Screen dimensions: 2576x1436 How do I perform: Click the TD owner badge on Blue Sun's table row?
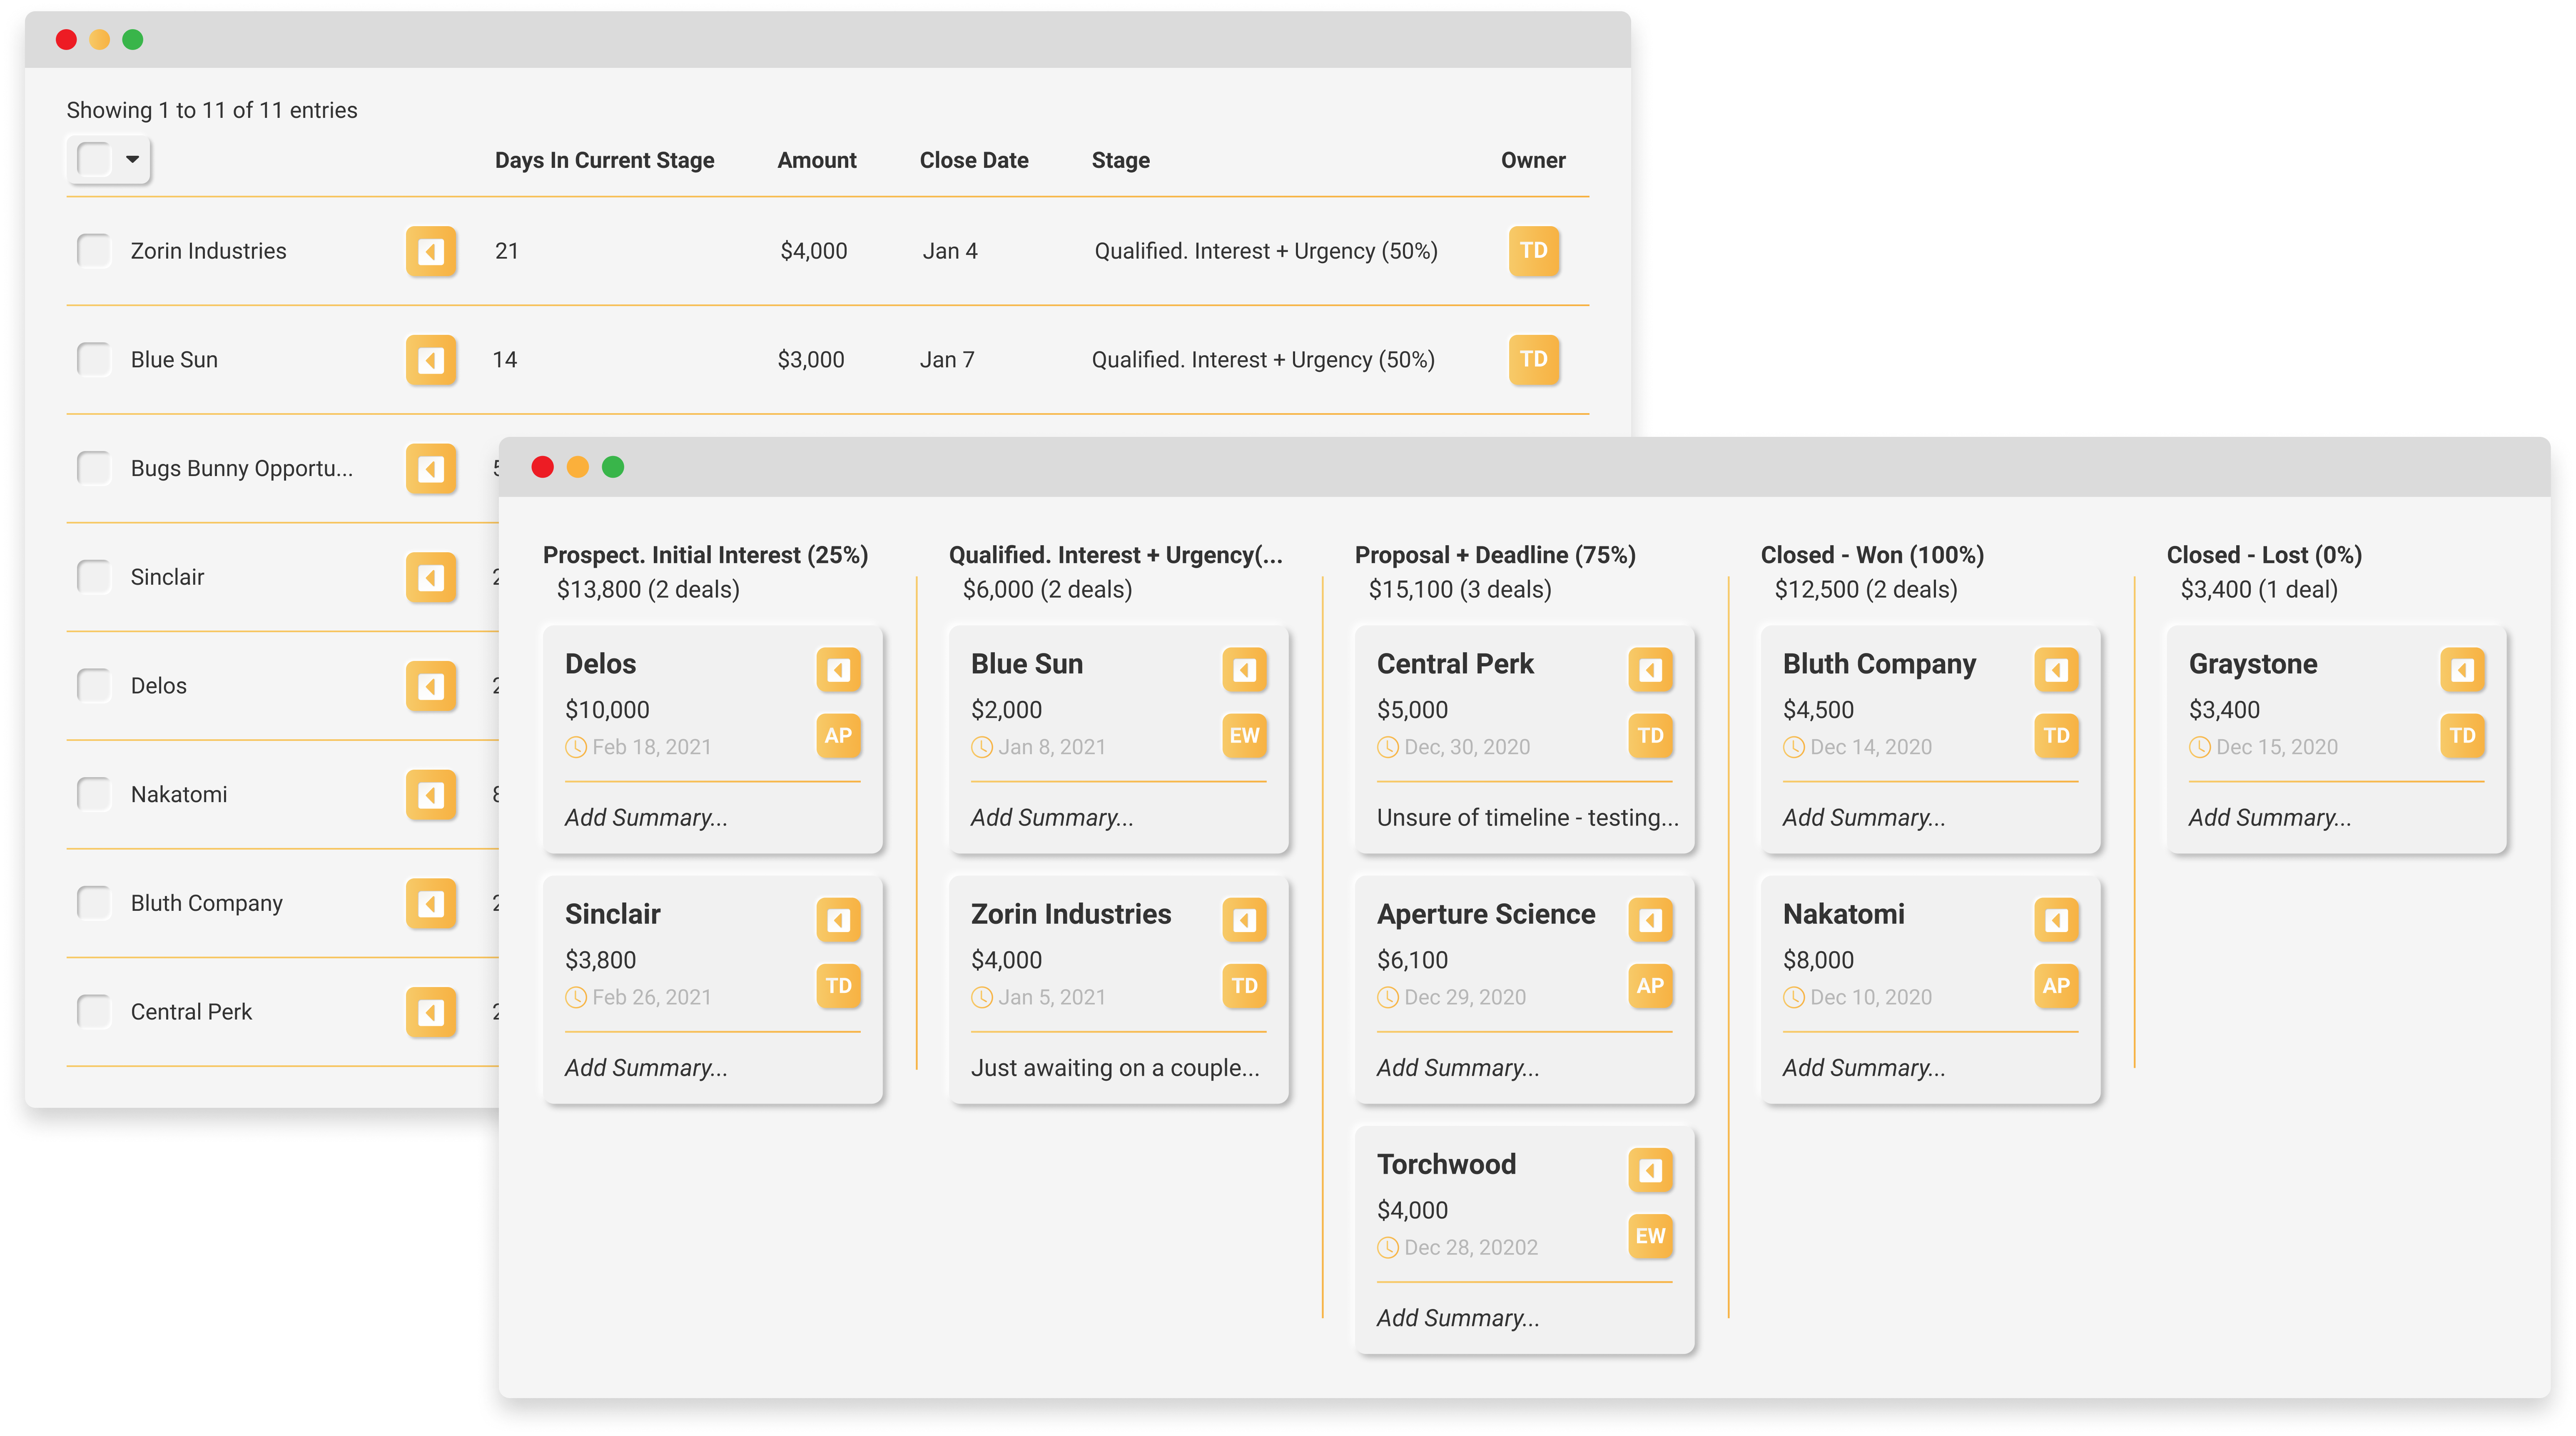[1534, 360]
